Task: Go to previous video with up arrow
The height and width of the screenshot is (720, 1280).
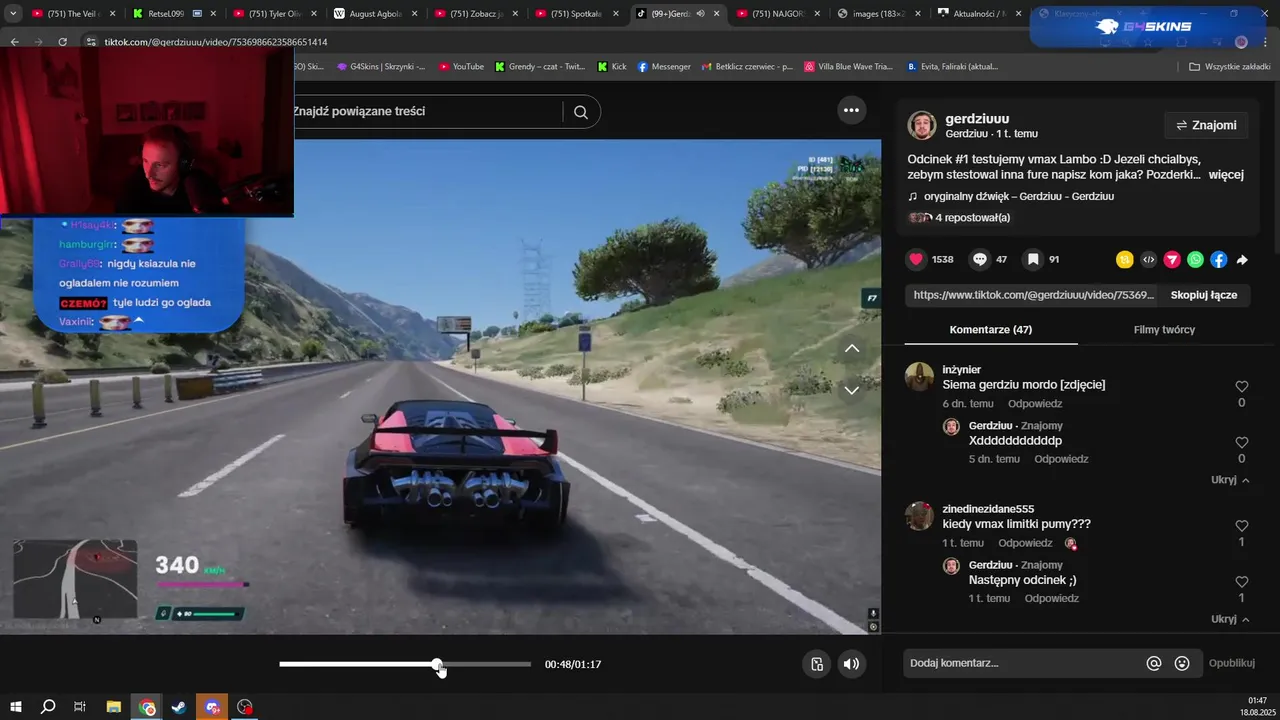Action: [852, 349]
